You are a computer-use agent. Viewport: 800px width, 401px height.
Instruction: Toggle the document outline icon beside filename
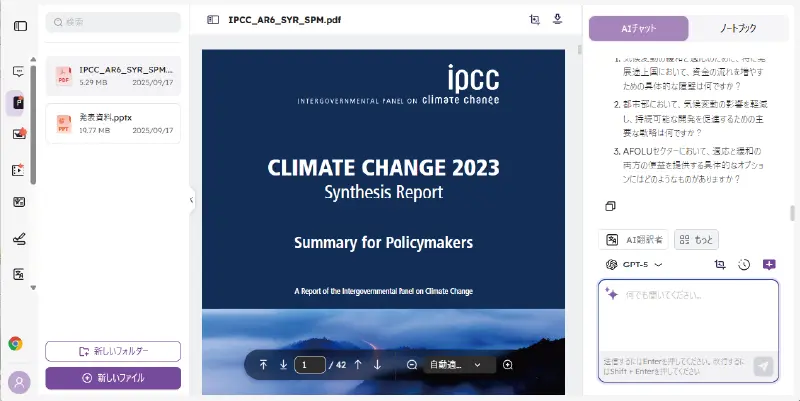213,20
